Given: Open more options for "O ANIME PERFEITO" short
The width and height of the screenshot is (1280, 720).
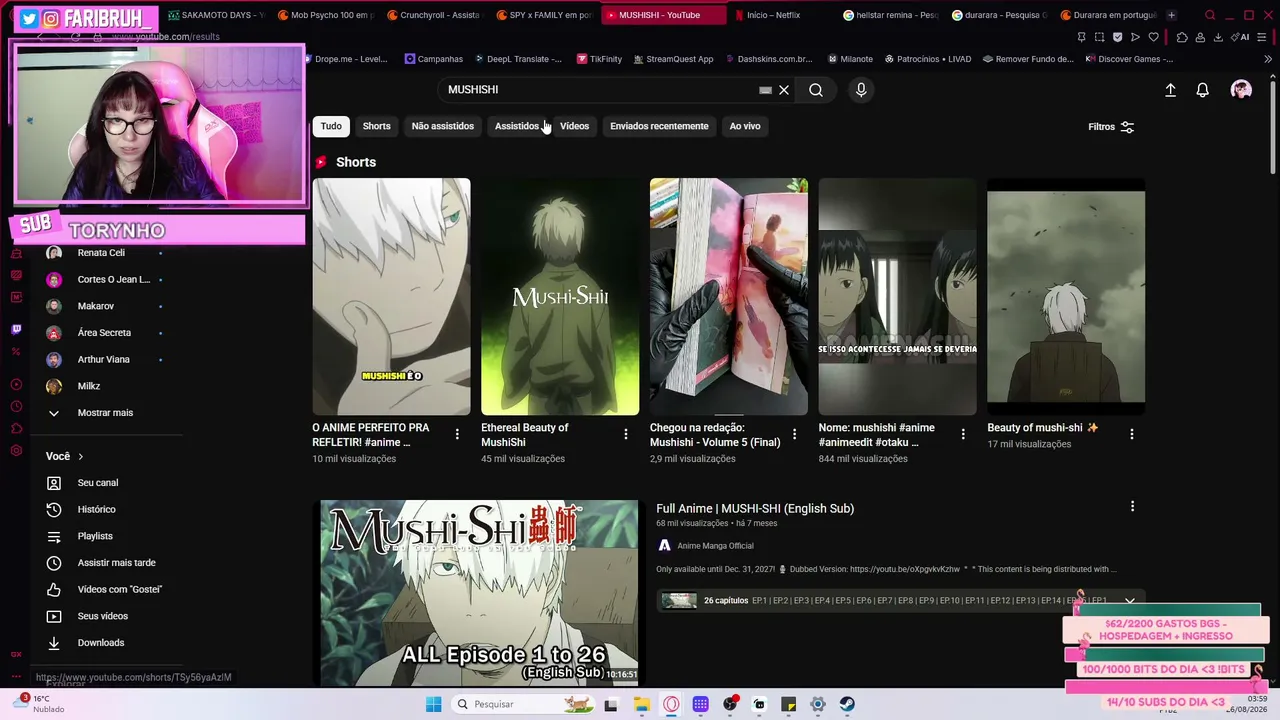Looking at the screenshot, I should [457, 434].
